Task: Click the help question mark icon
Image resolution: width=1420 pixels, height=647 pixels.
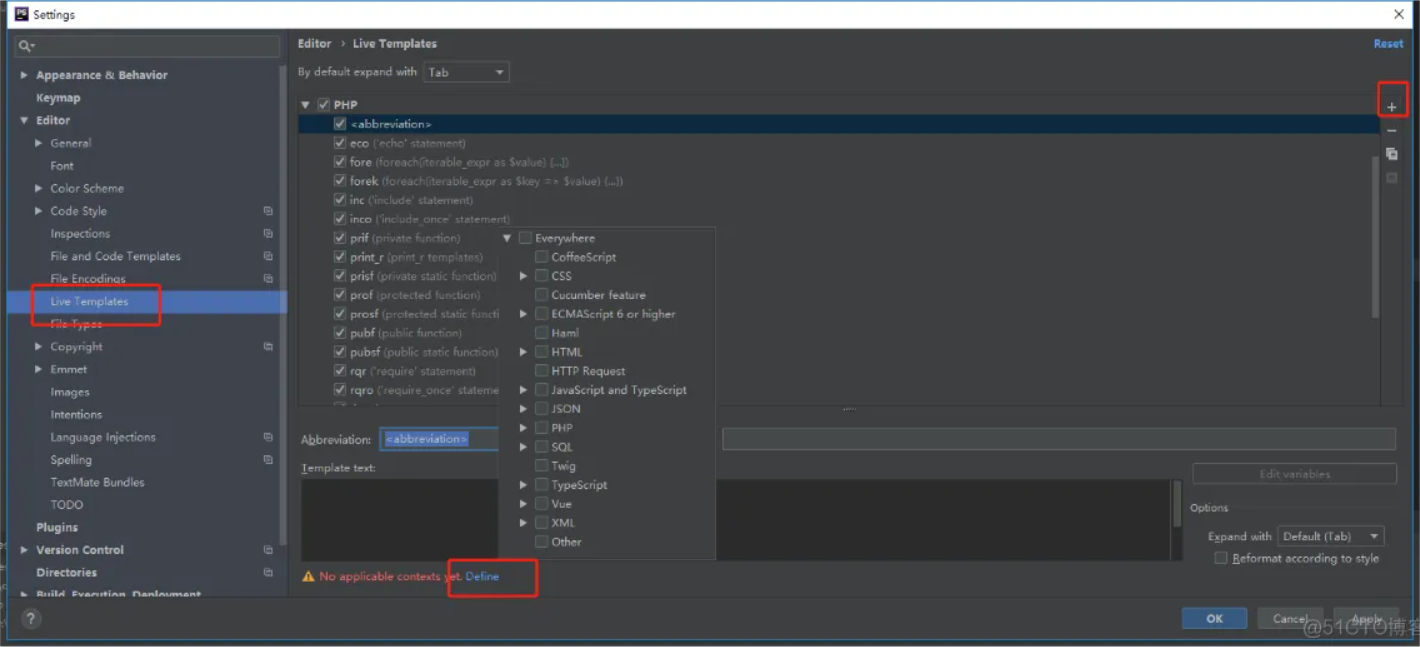Action: click(31, 619)
